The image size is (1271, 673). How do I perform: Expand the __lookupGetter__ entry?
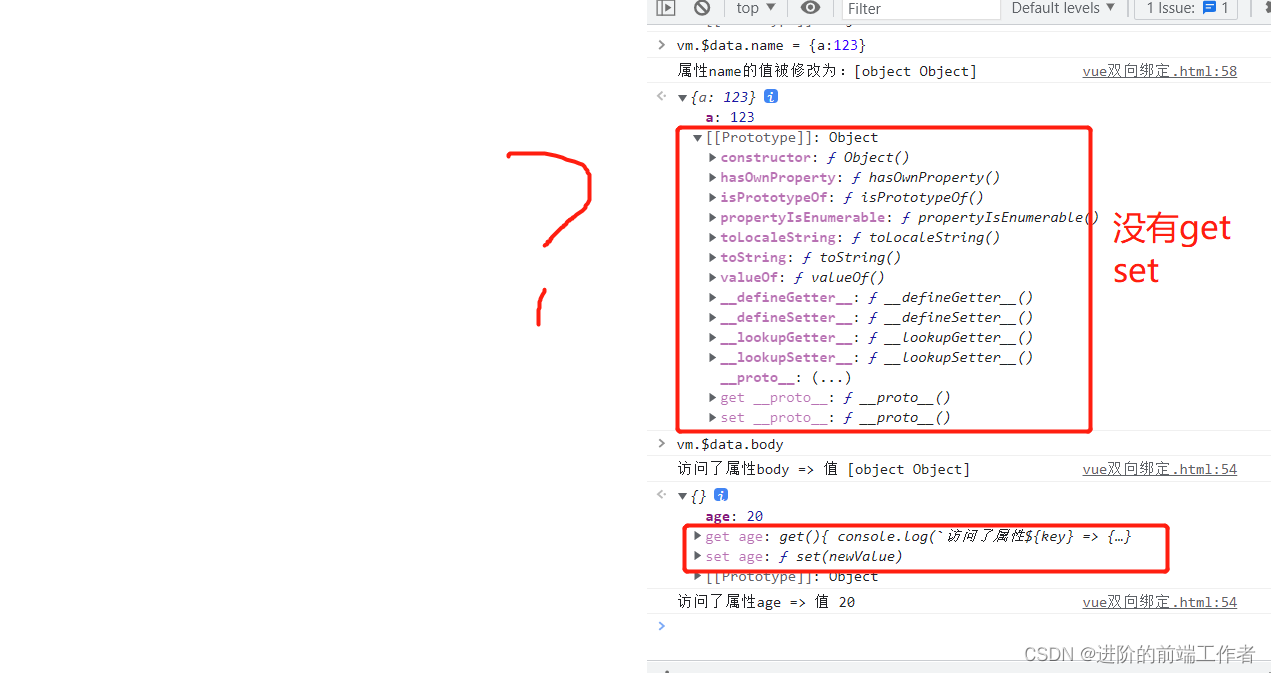712,338
